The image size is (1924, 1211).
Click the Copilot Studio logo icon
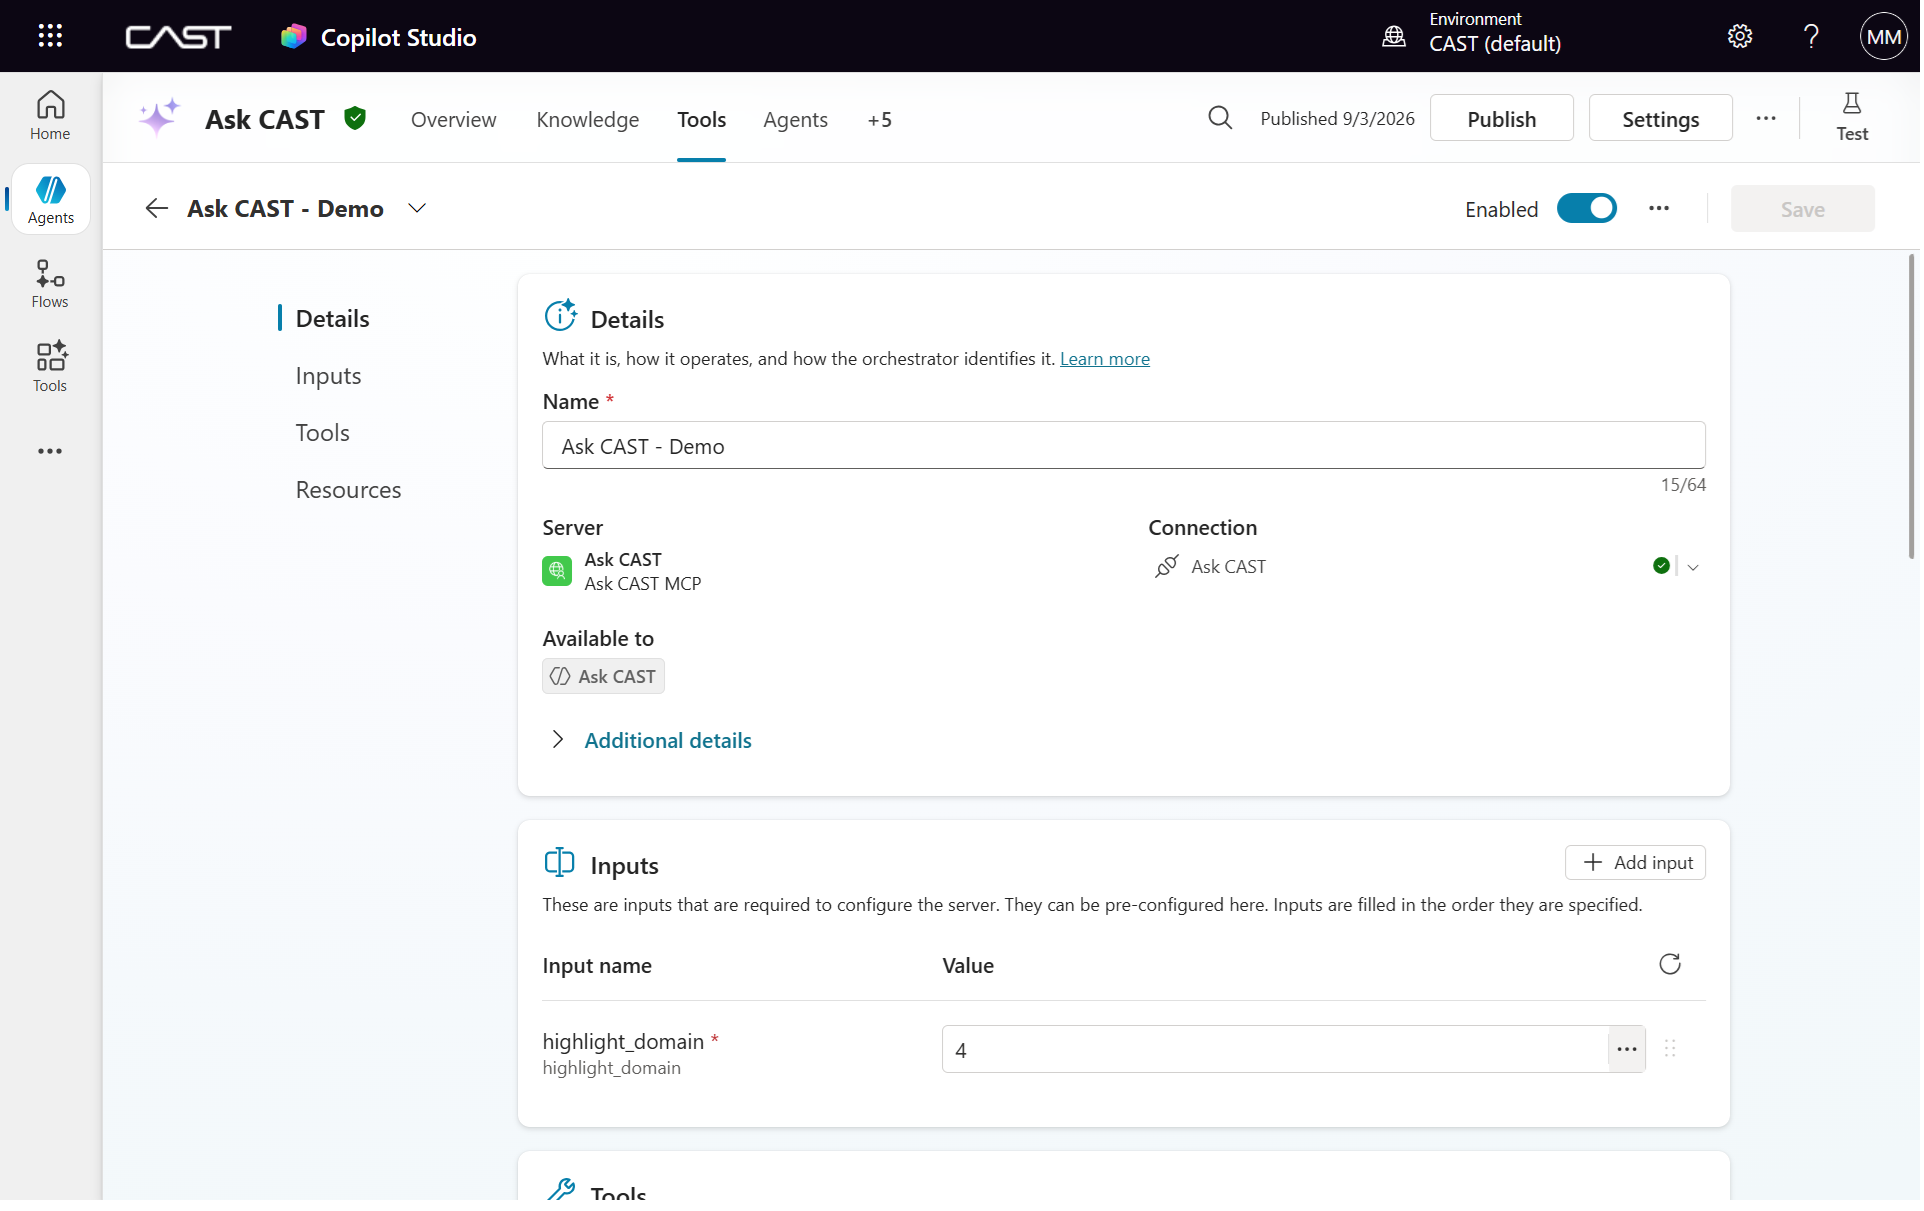pyautogui.click(x=293, y=37)
